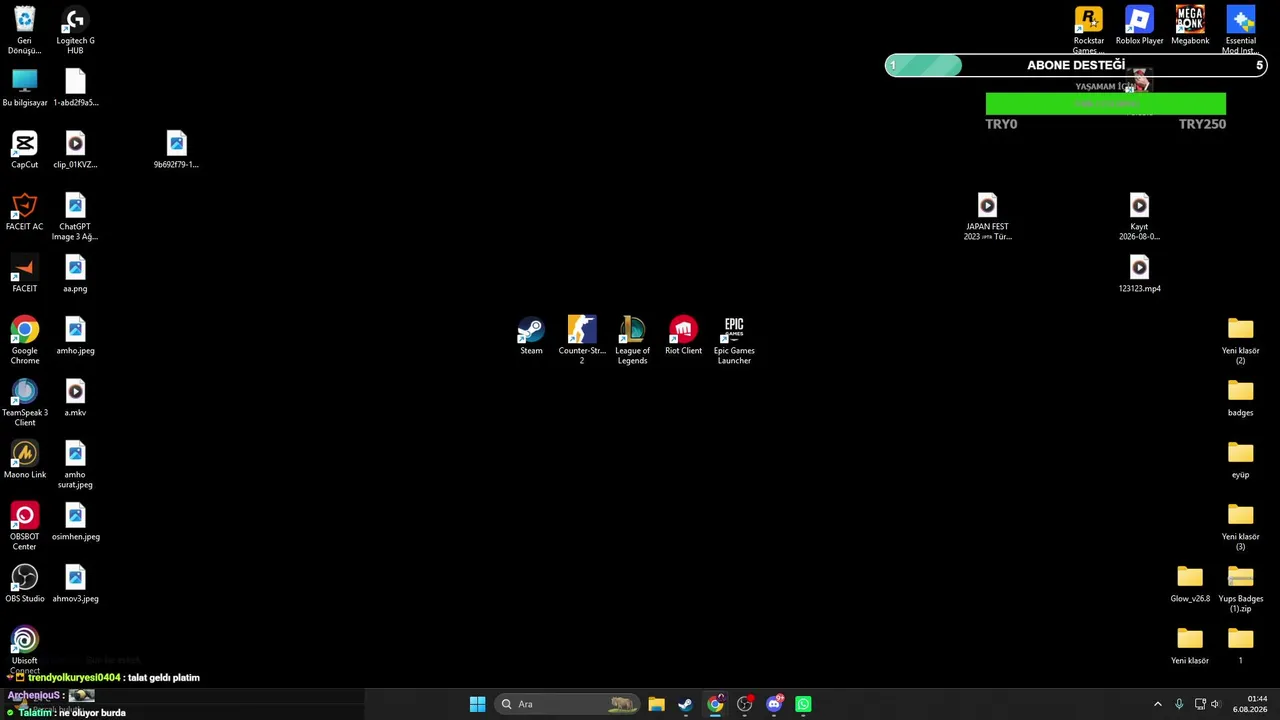Select the Riot Client shortcut

tap(684, 336)
